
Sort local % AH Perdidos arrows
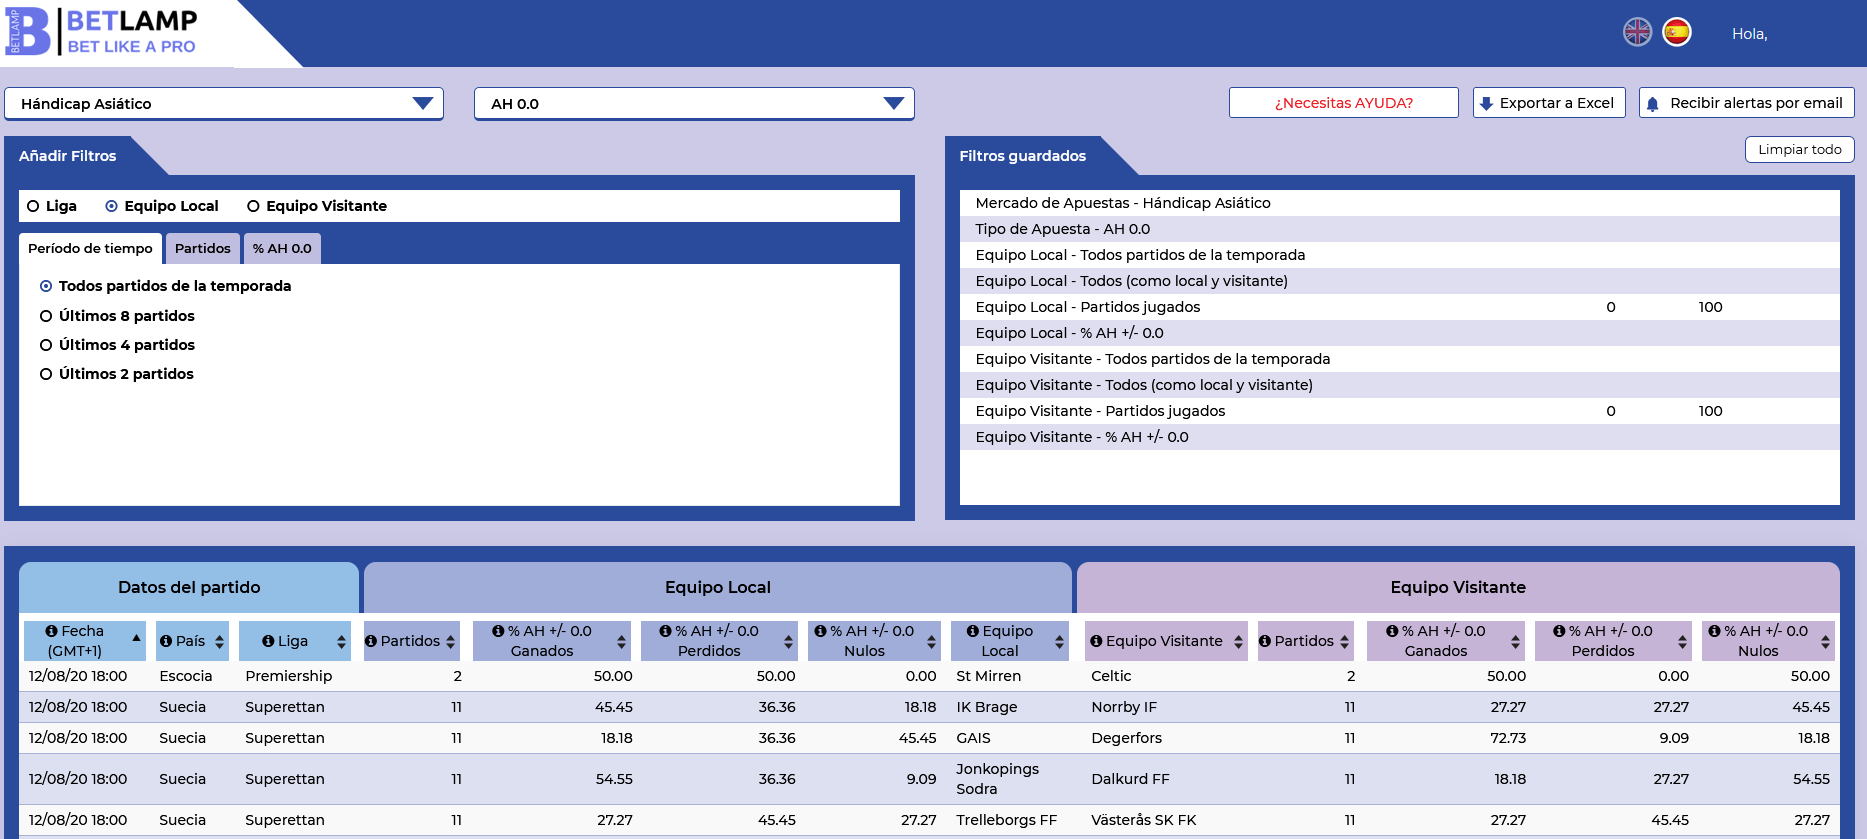tap(788, 642)
